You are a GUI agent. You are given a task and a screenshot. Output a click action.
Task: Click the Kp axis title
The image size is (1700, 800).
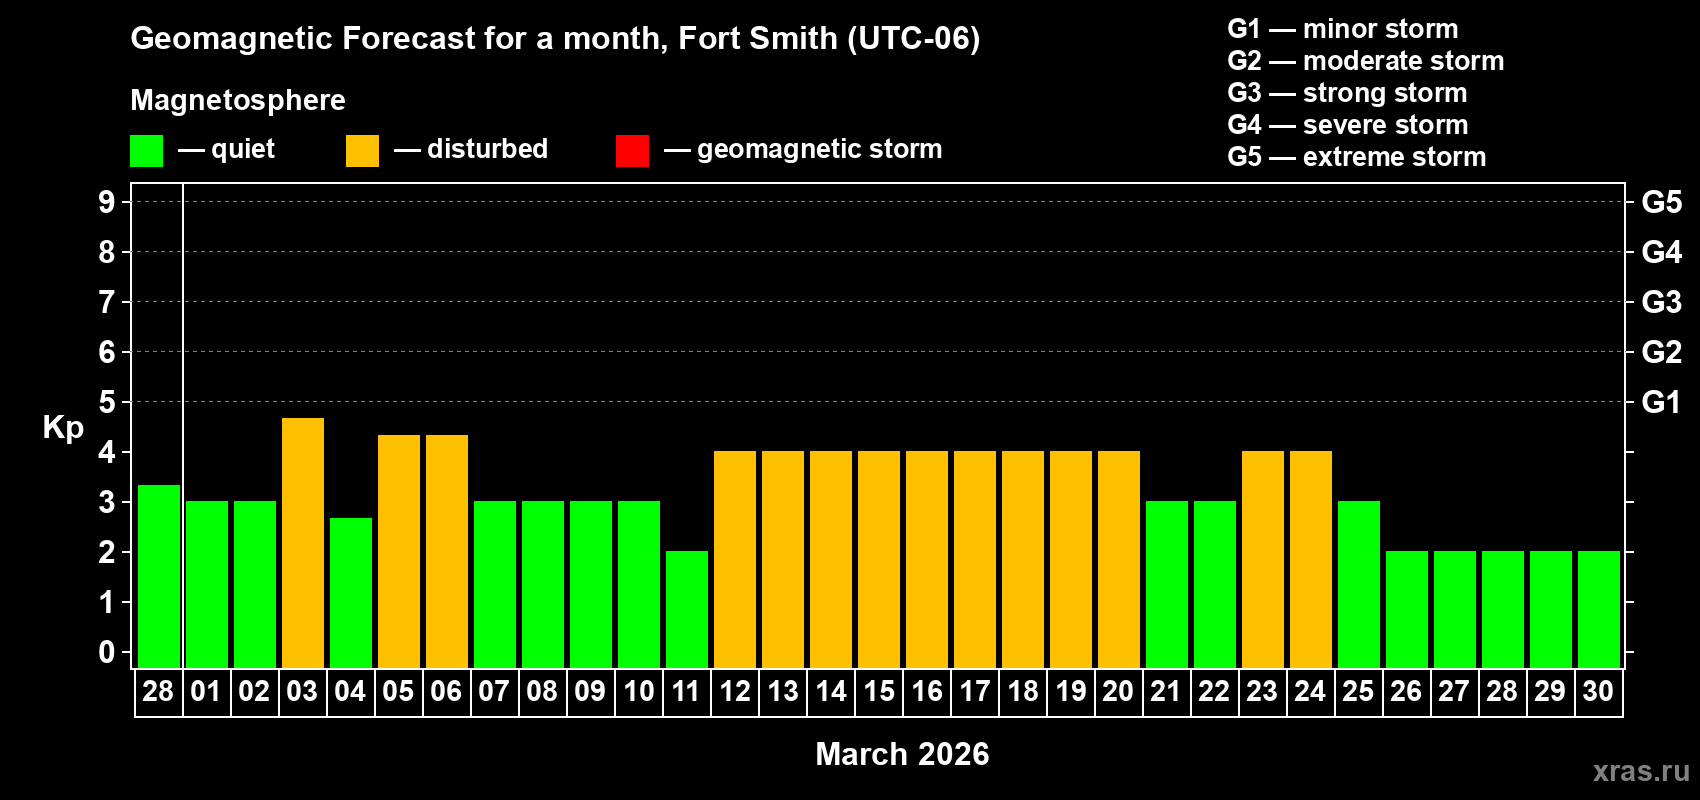point(63,428)
